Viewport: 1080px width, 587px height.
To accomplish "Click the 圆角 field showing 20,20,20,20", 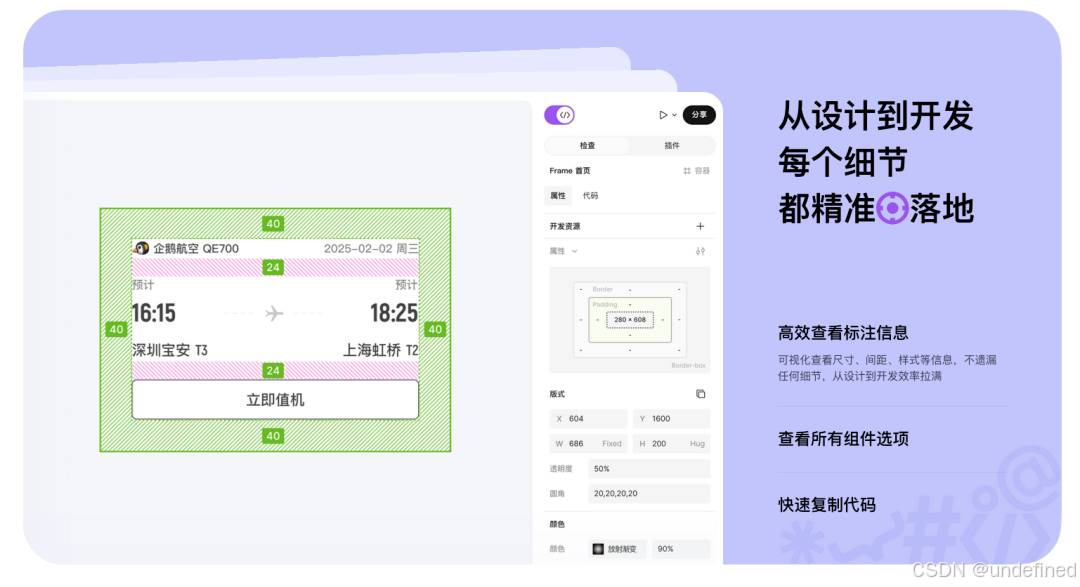I will (649, 493).
